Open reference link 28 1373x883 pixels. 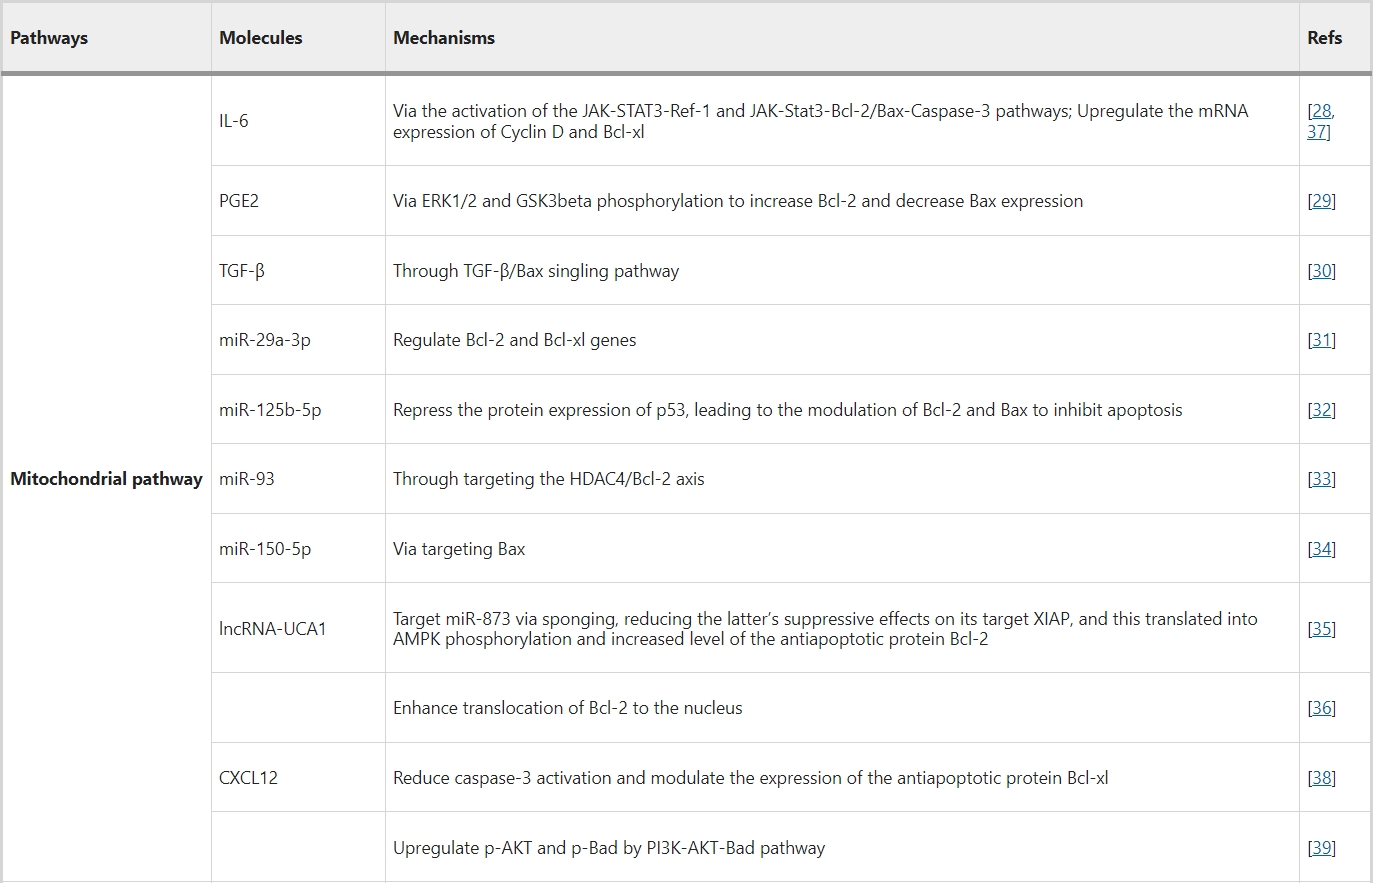(1322, 111)
